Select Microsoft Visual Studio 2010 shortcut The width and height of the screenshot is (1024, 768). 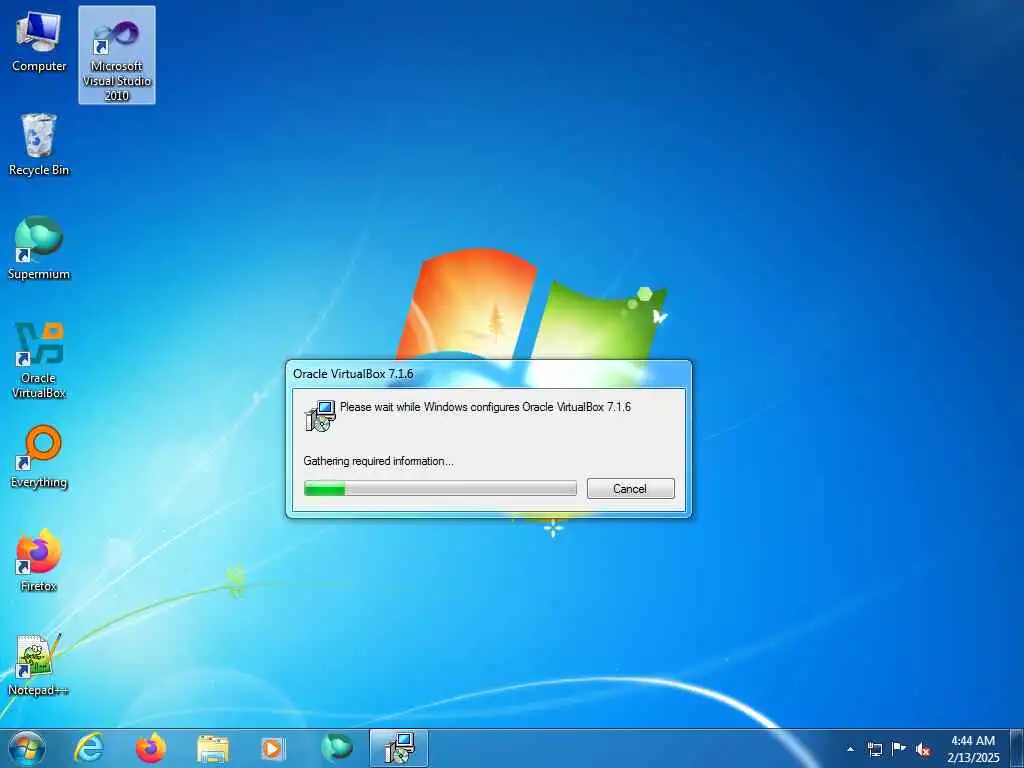click(x=117, y=56)
